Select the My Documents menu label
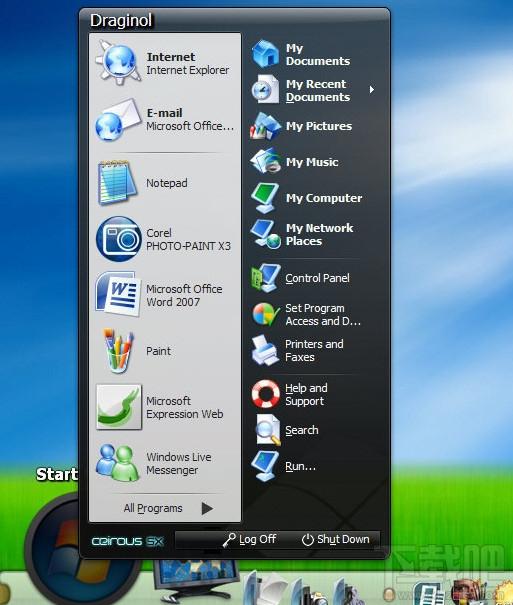The width and height of the screenshot is (513, 605). [318, 54]
